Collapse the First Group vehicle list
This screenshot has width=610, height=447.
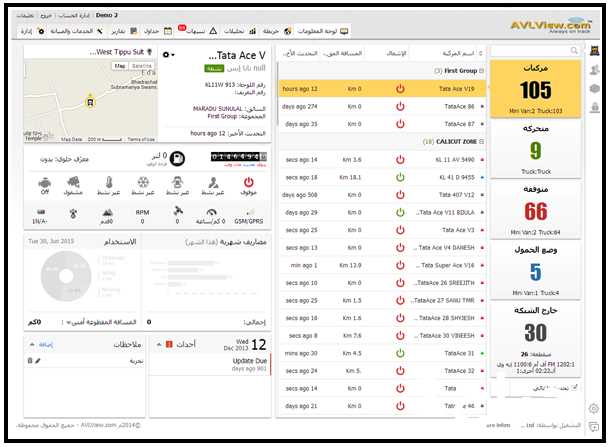click(x=481, y=71)
